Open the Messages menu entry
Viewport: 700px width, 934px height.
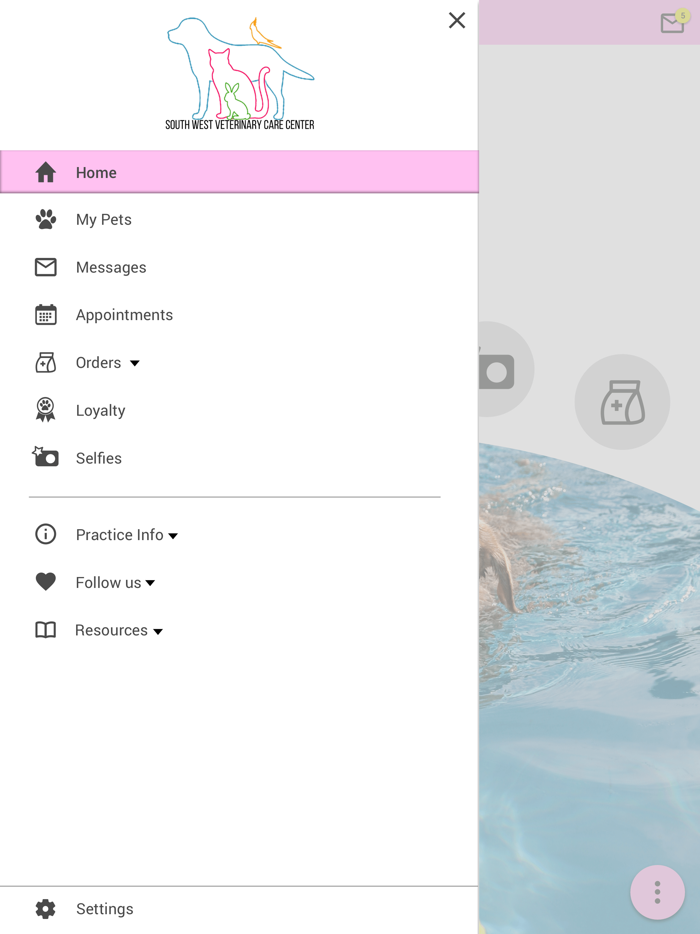coord(111,267)
